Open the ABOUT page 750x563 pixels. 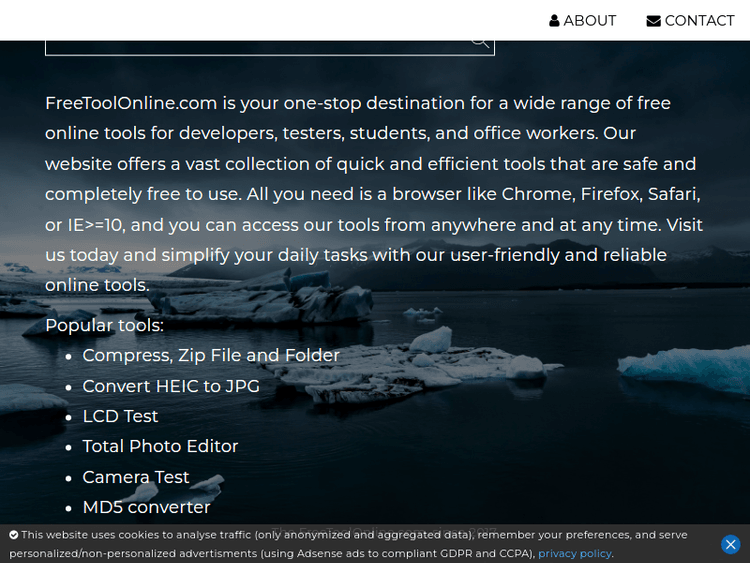[583, 21]
